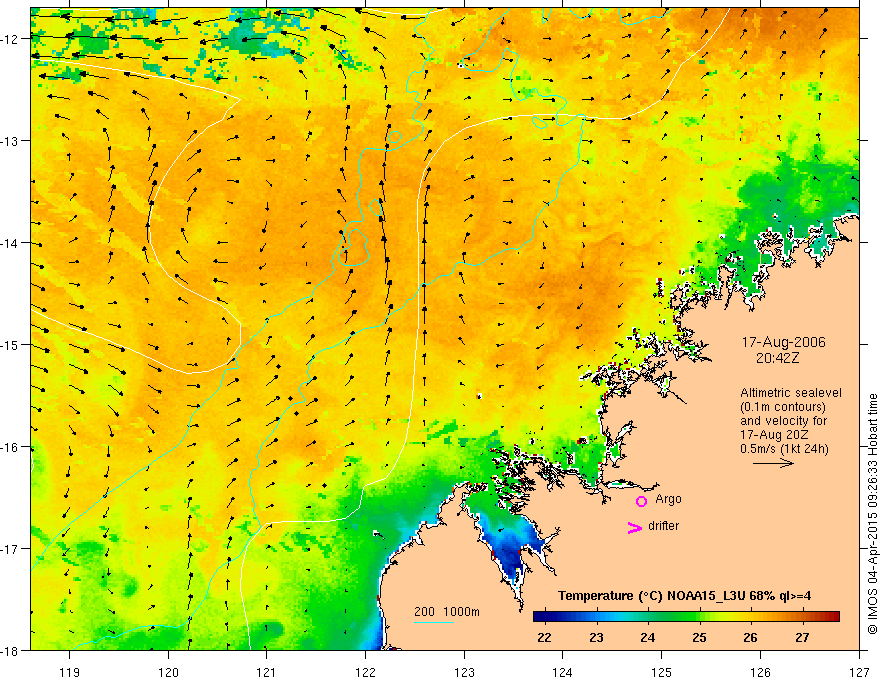Click the 'Altimetric sealevel' caption line
This screenshot has height=680, width=880.
point(791,393)
